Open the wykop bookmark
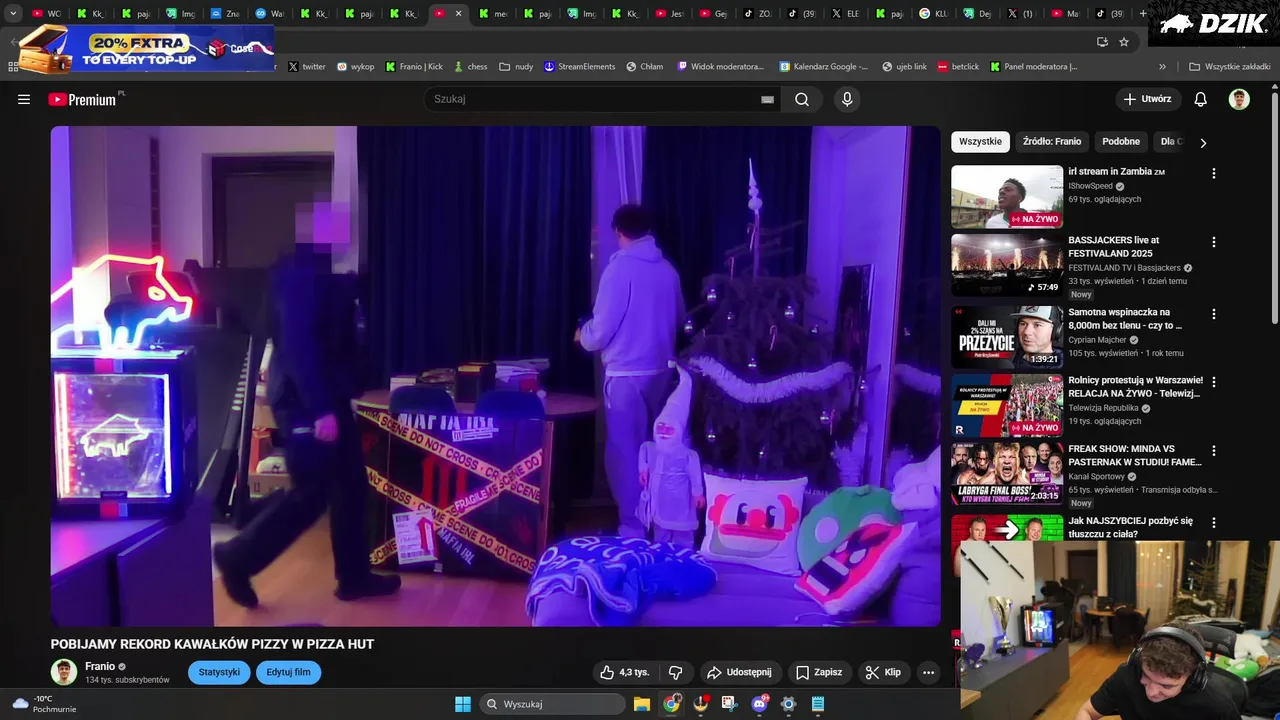Screen dimensions: 1280x720 click(x=355, y=67)
